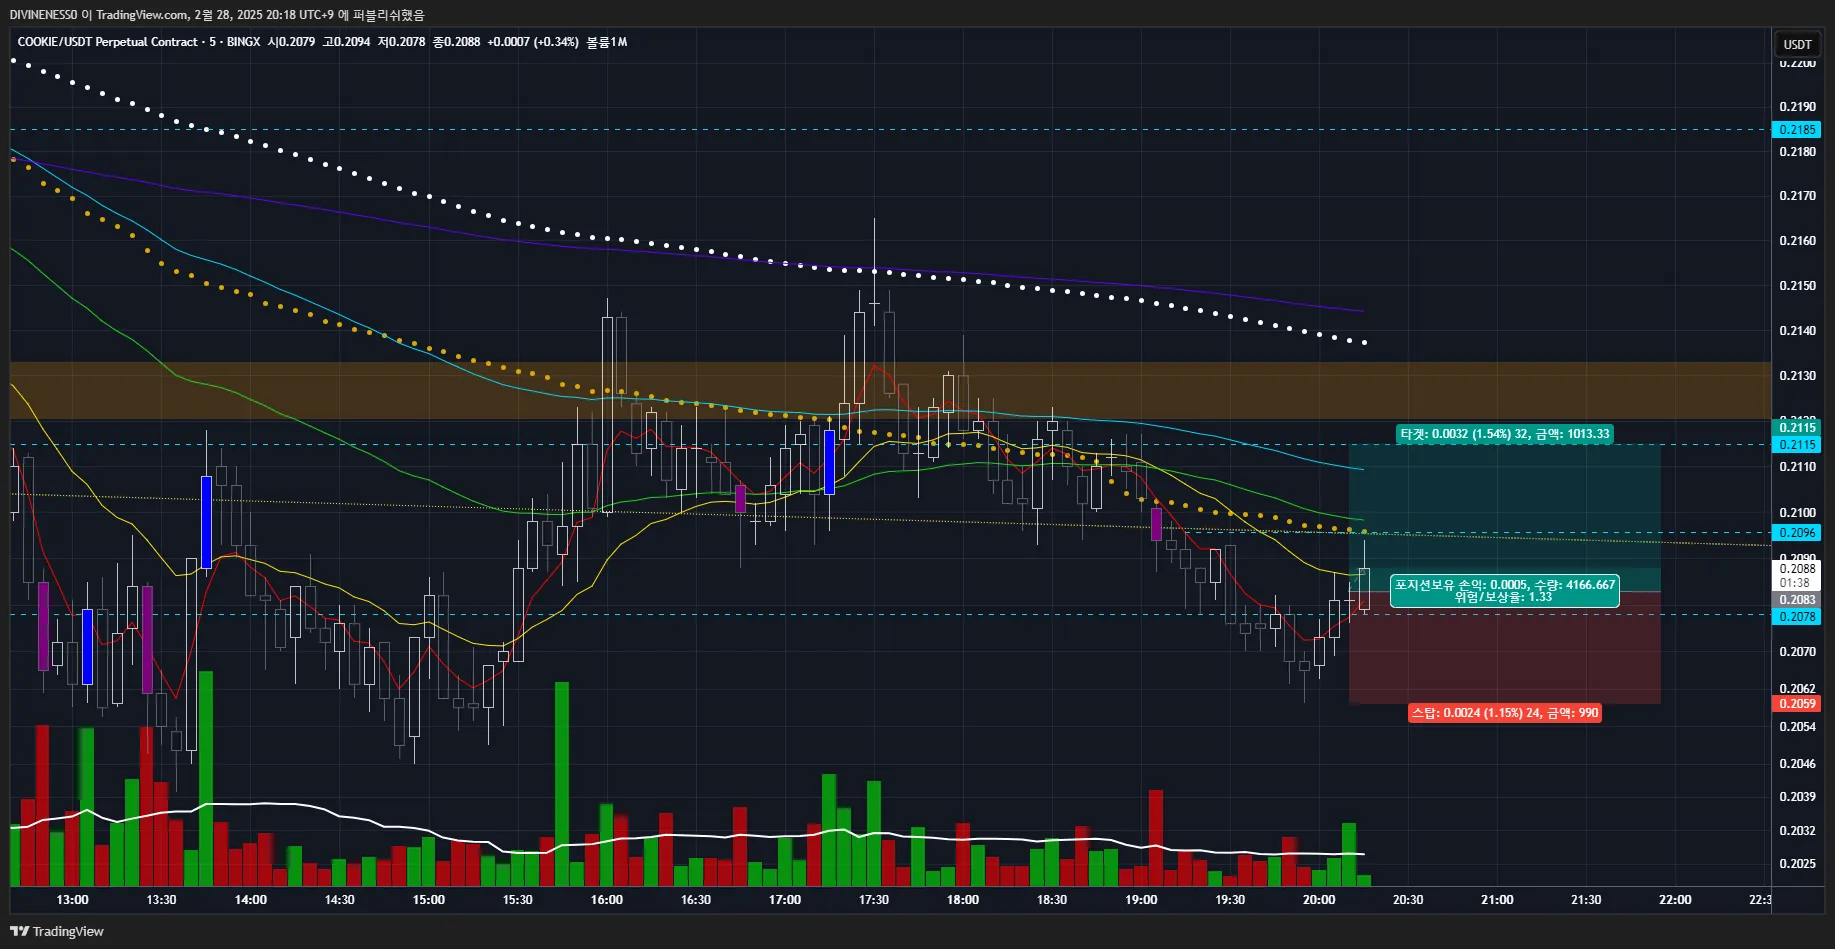The image size is (1835, 949).
Task: Open the USDT currency selector
Action: coord(1797,44)
